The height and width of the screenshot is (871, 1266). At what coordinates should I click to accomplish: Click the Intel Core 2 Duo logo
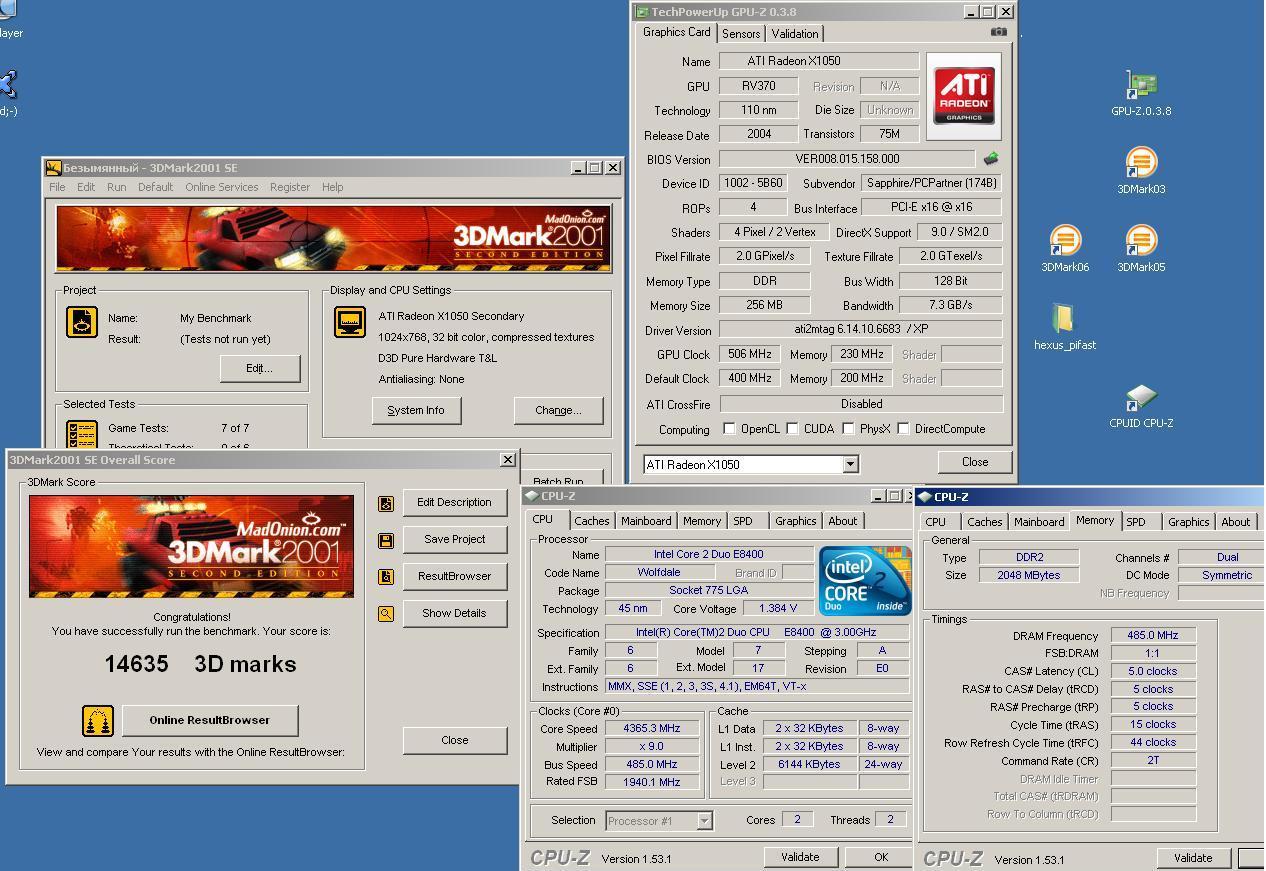point(865,580)
